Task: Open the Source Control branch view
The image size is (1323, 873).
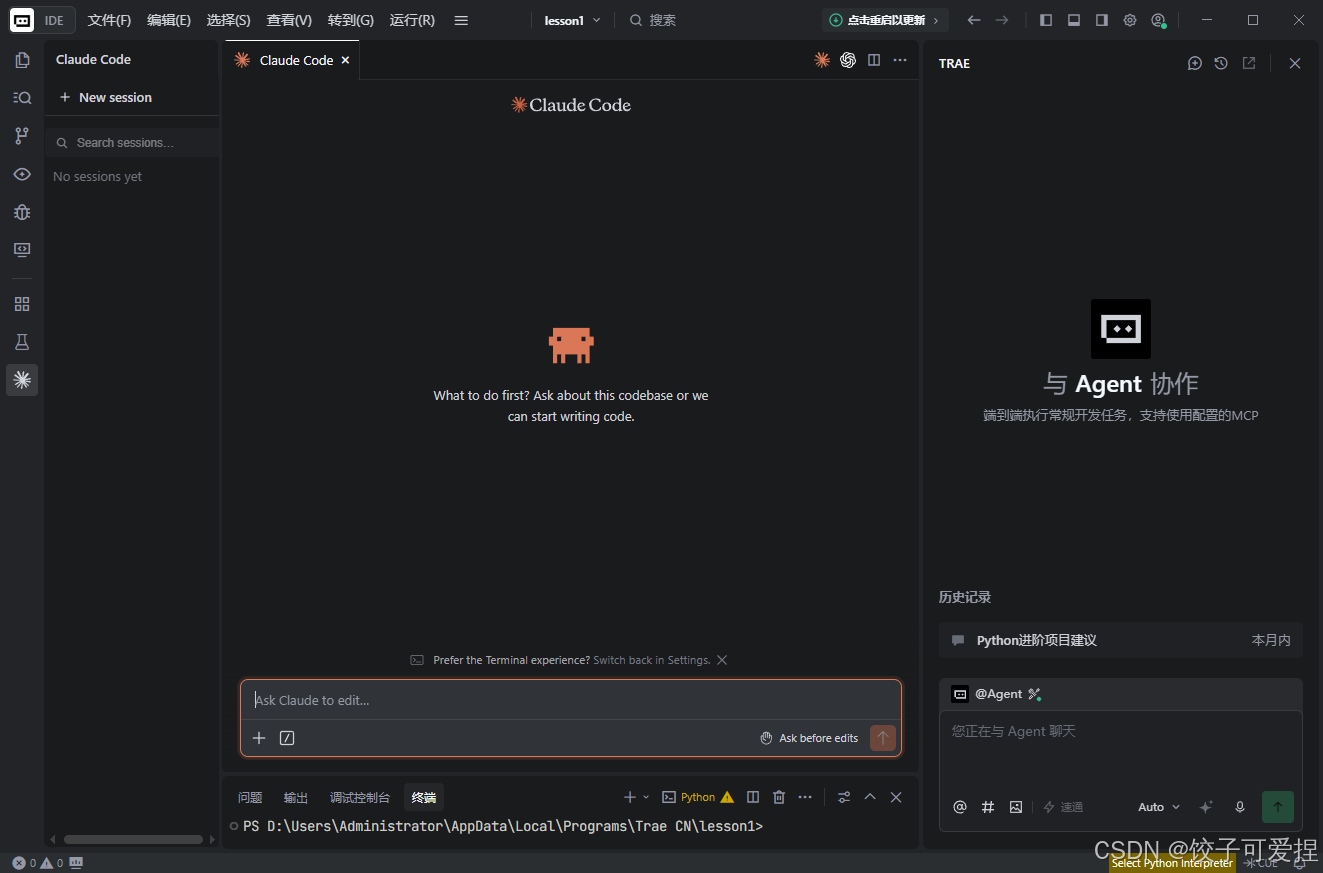Action: click(x=22, y=136)
